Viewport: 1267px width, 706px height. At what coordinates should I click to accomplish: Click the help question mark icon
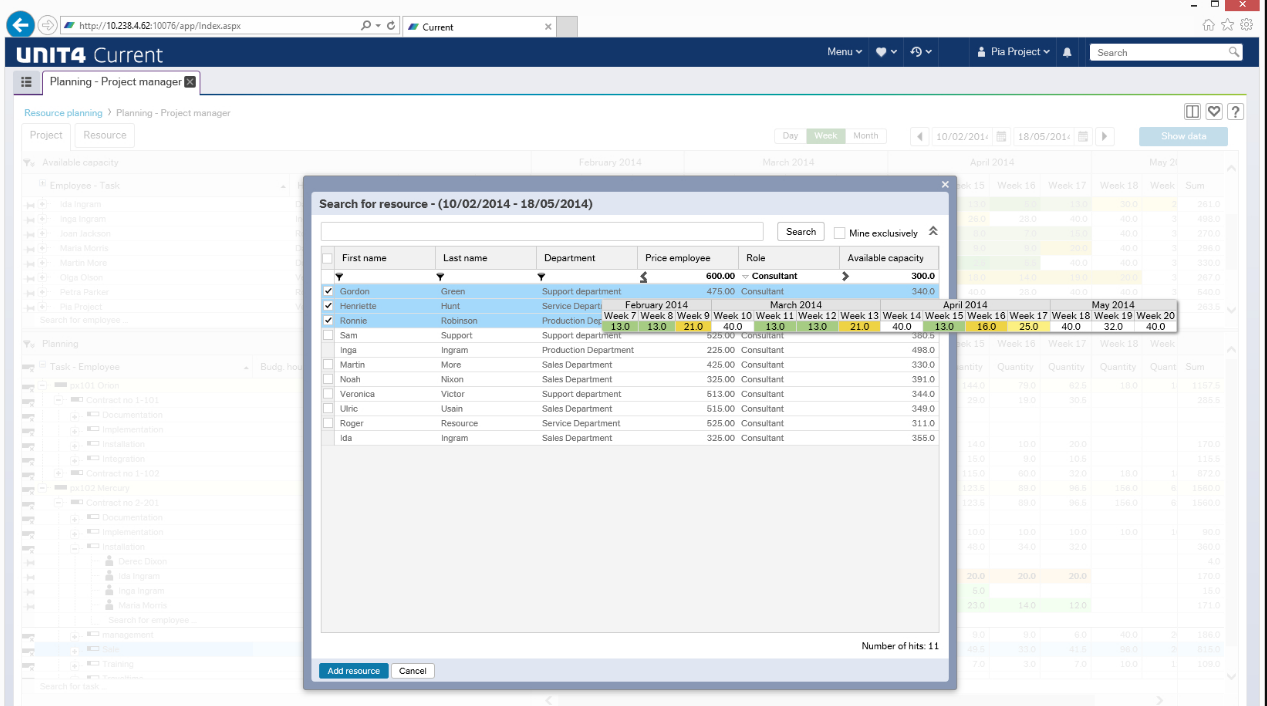tap(1236, 112)
